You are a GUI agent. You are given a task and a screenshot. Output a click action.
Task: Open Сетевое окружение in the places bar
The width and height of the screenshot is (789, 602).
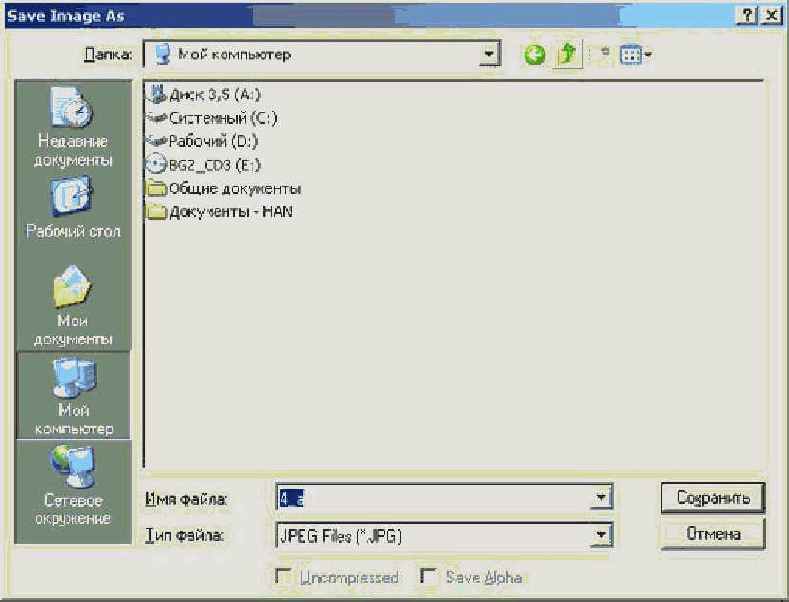(73, 486)
